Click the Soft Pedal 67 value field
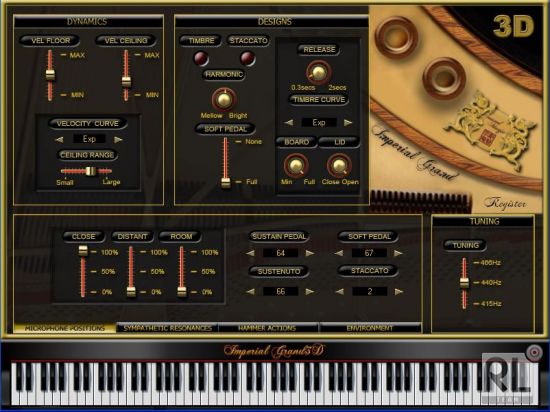Screen dimensions: 550x412 point(369,253)
